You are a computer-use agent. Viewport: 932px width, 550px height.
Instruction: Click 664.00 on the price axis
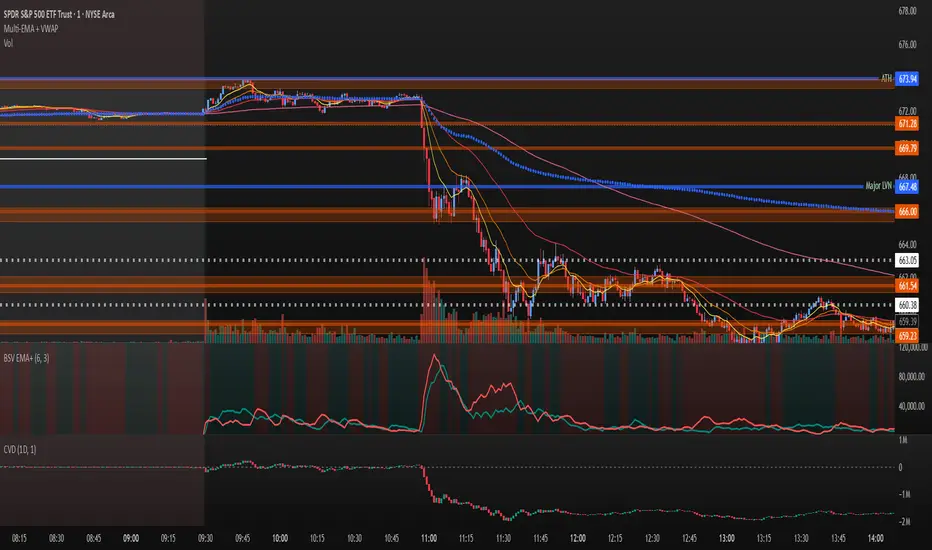tap(907, 244)
